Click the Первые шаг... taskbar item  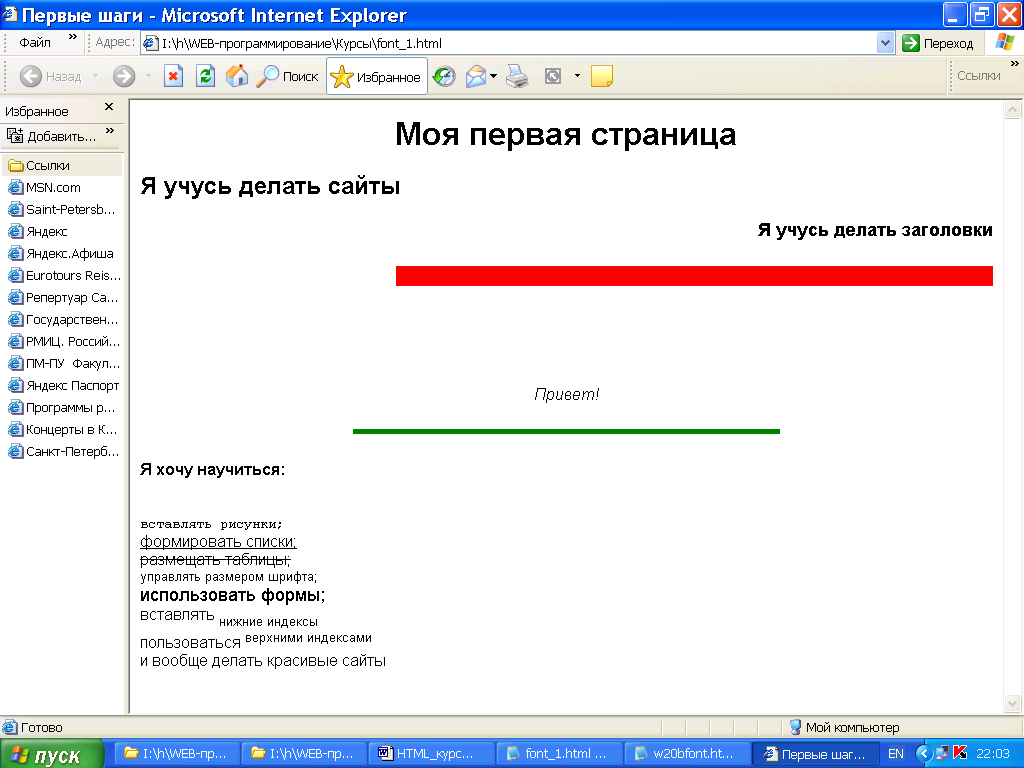click(x=815, y=754)
